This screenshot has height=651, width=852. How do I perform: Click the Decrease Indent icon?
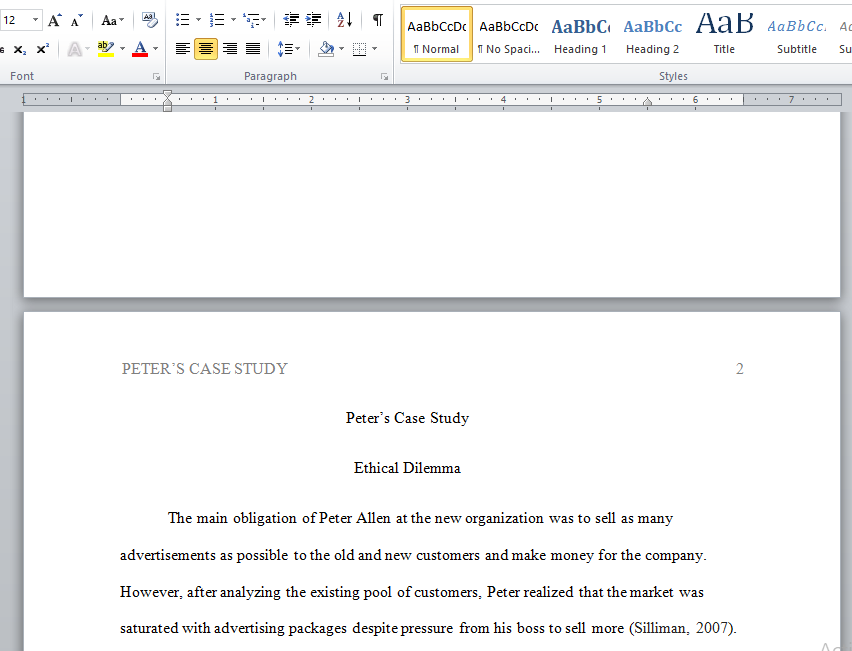click(291, 21)
